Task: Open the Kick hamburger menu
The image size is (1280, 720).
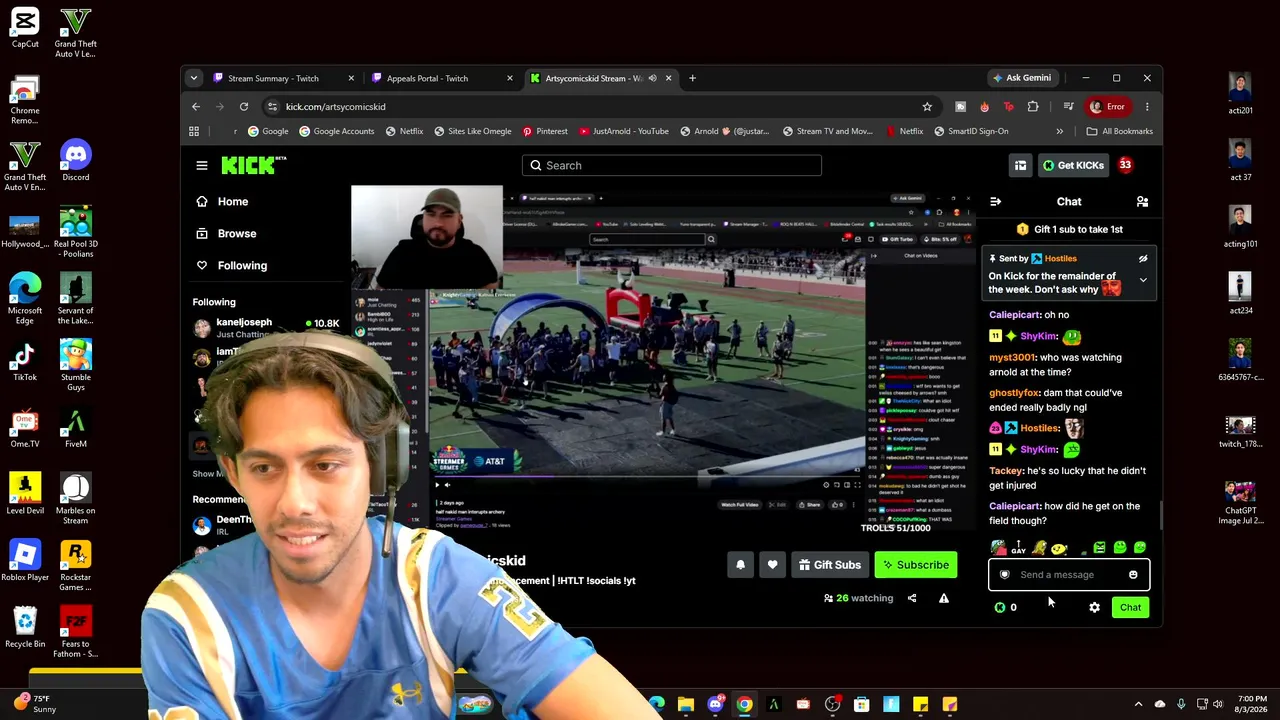Action: tap(202, 165)
